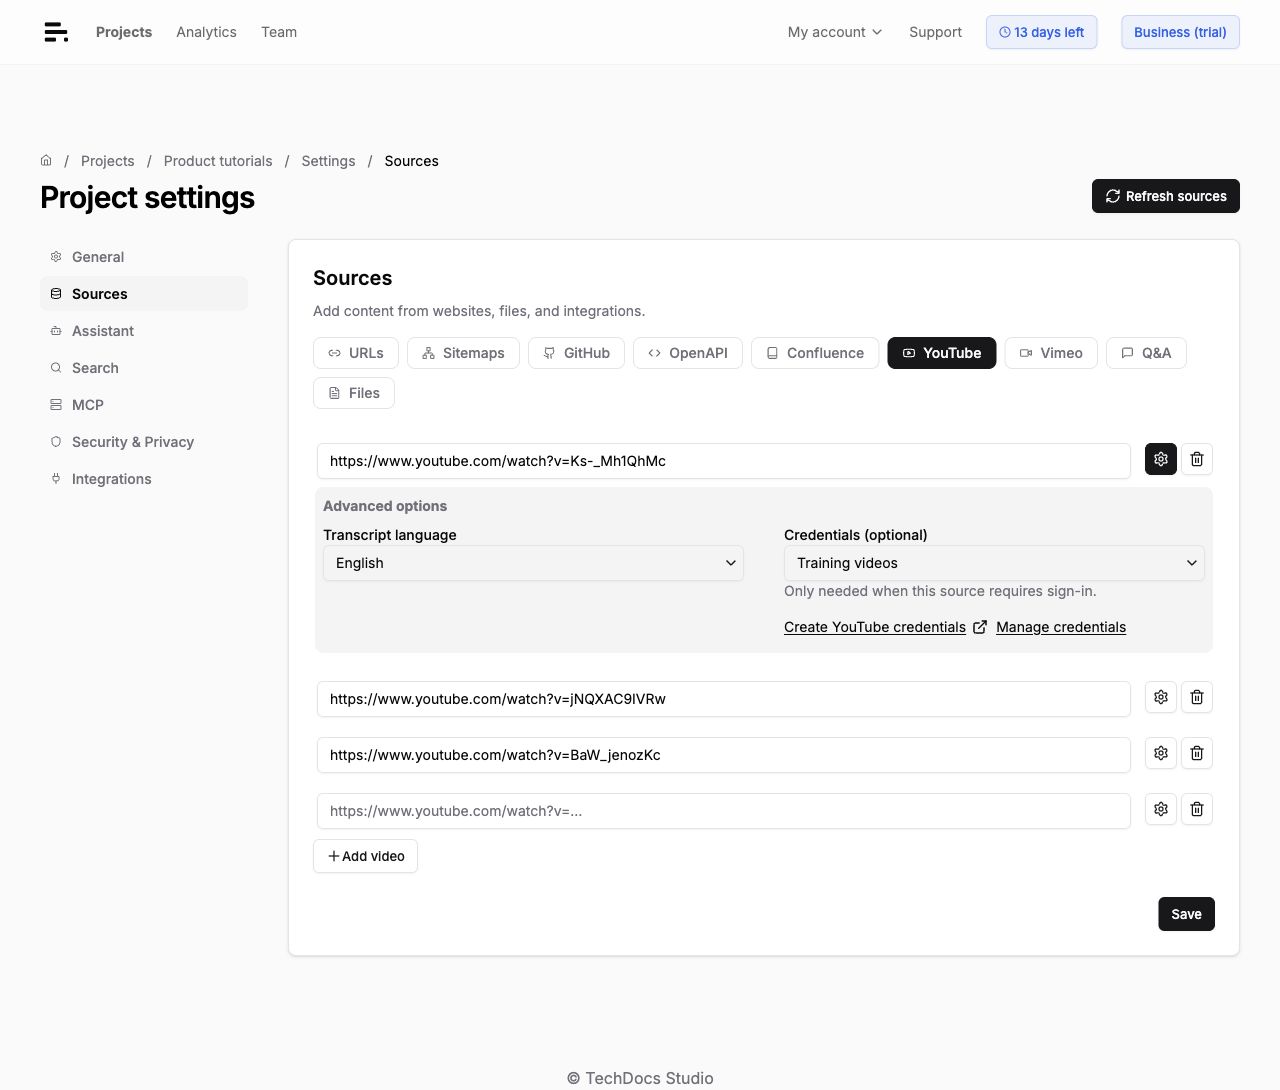
Task: Go to Analytics in top navigation
Action: (x=206, y=32)
